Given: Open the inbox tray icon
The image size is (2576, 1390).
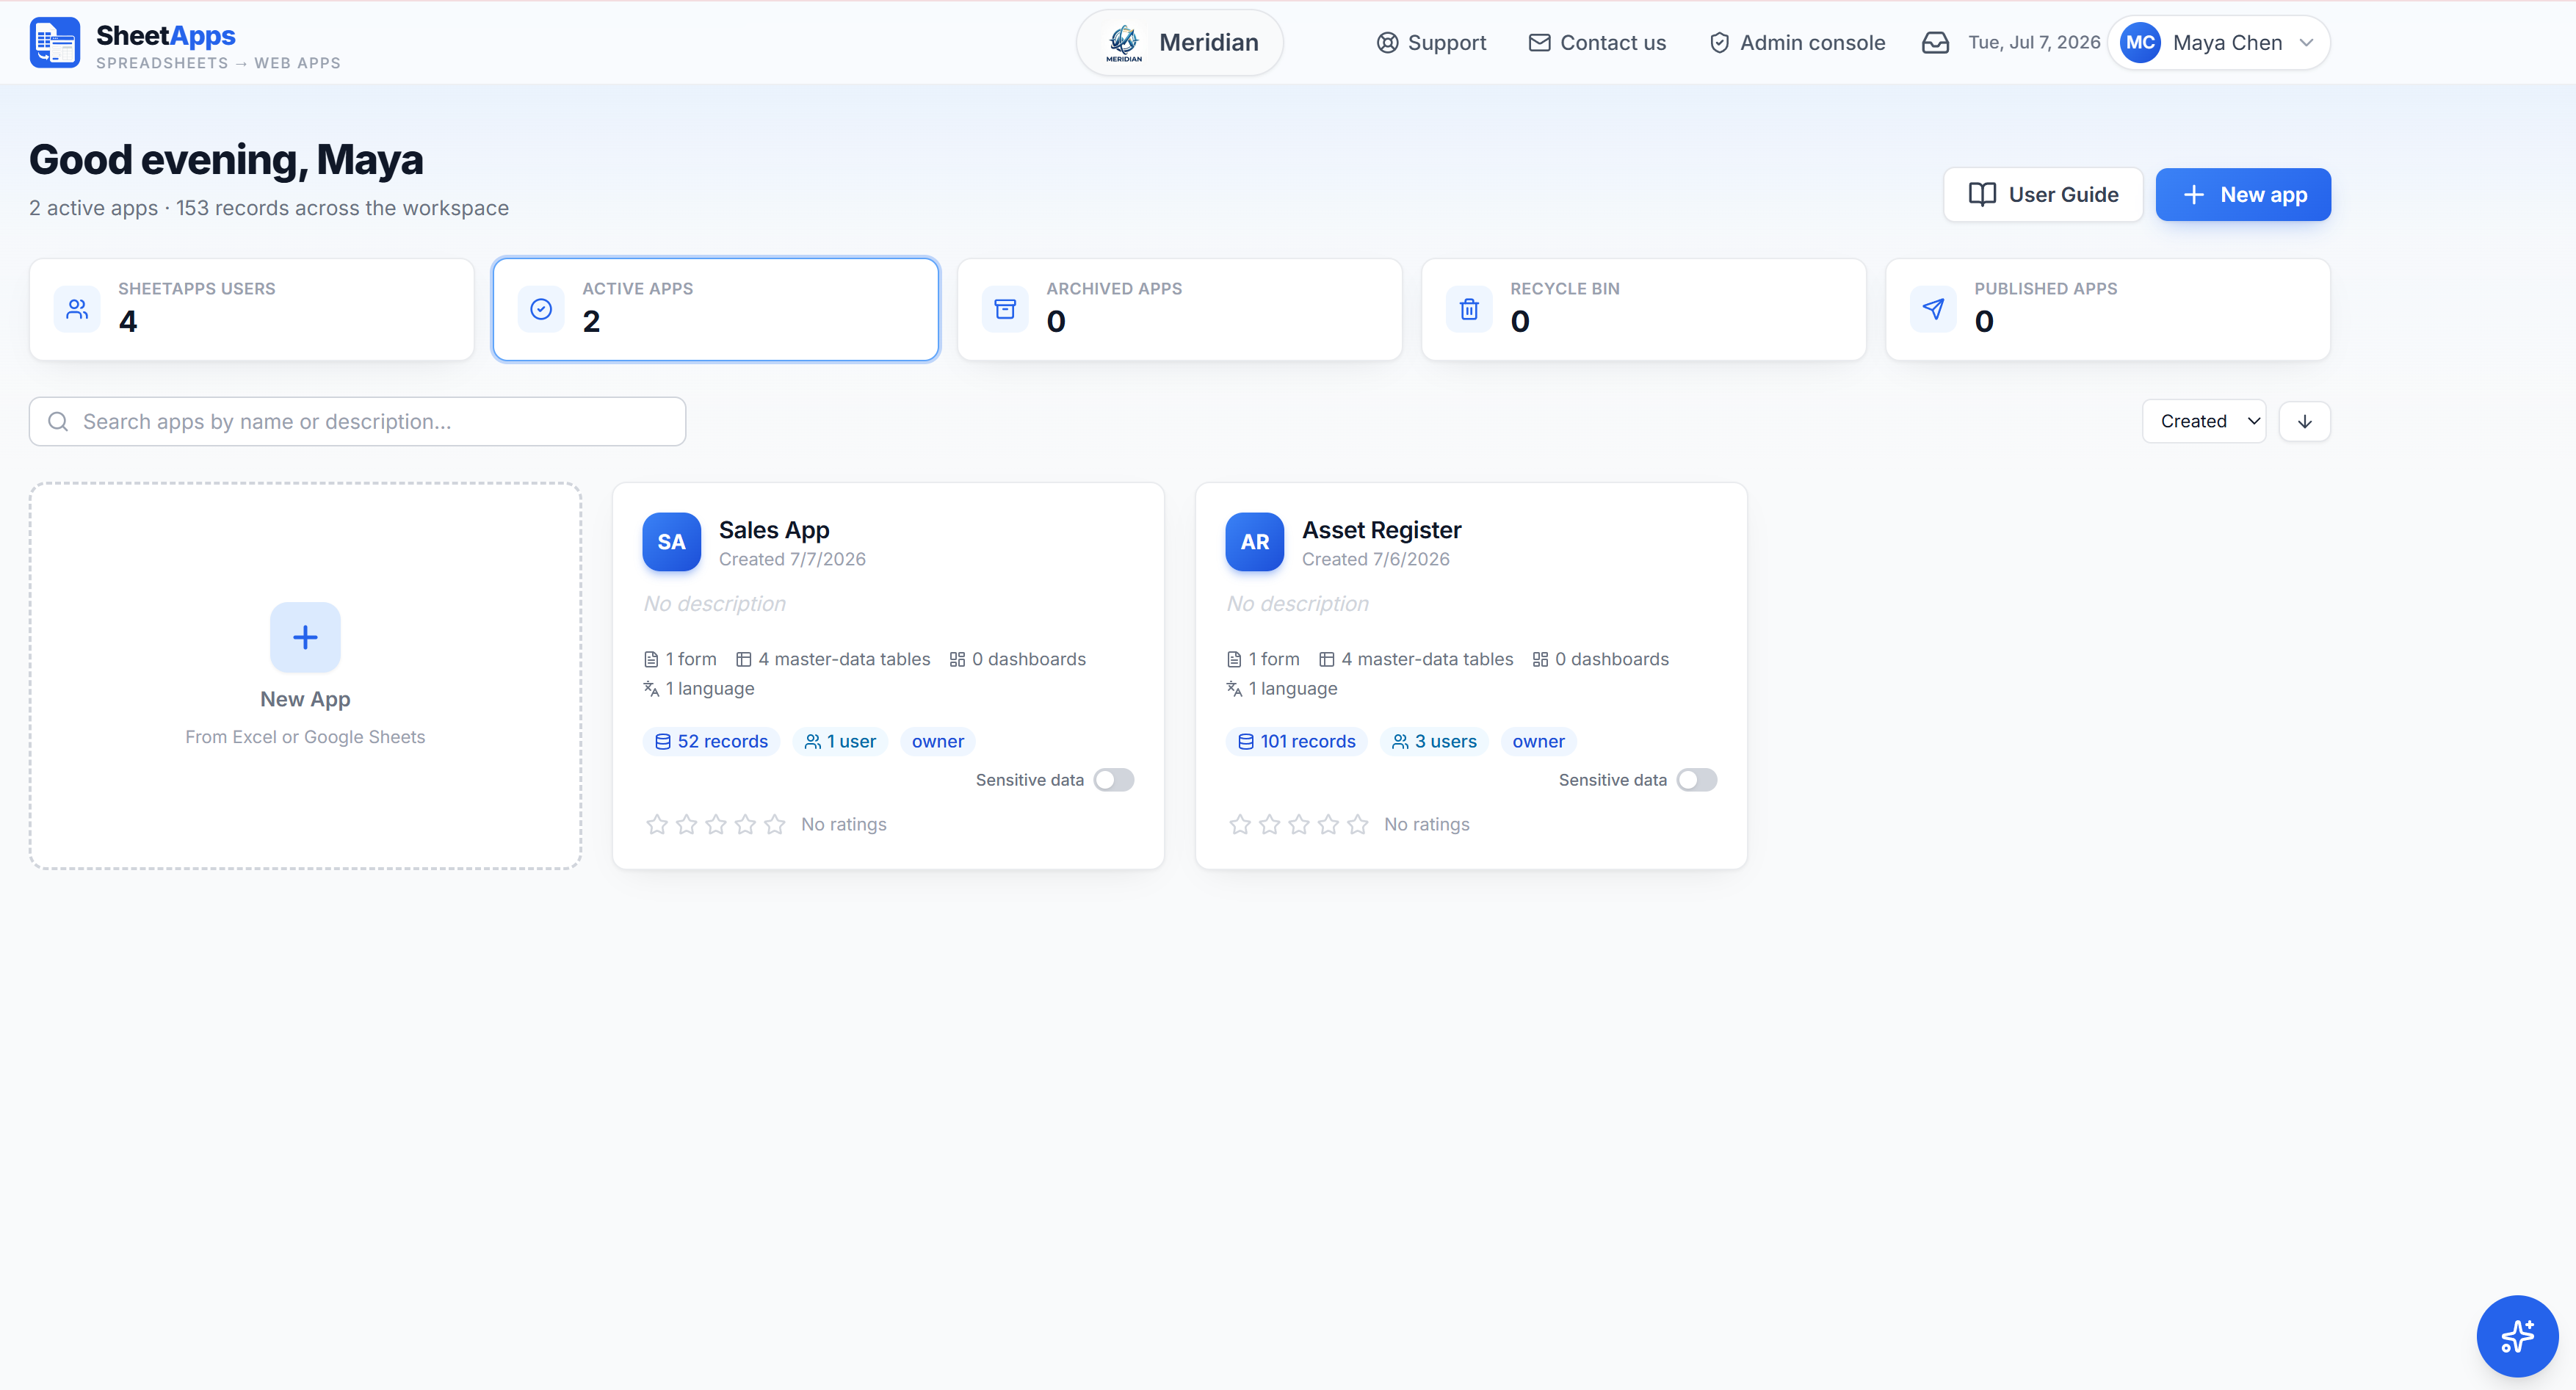Looking at the screenshot, I should coord(1935,42).
